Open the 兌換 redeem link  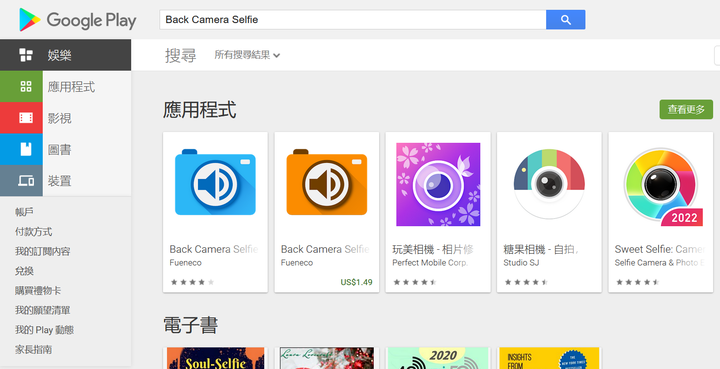(x=24, y=271)
